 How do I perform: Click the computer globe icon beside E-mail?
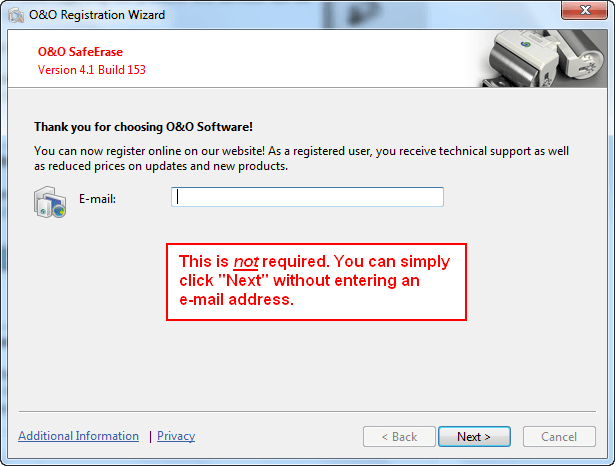[x=50, y=202]
